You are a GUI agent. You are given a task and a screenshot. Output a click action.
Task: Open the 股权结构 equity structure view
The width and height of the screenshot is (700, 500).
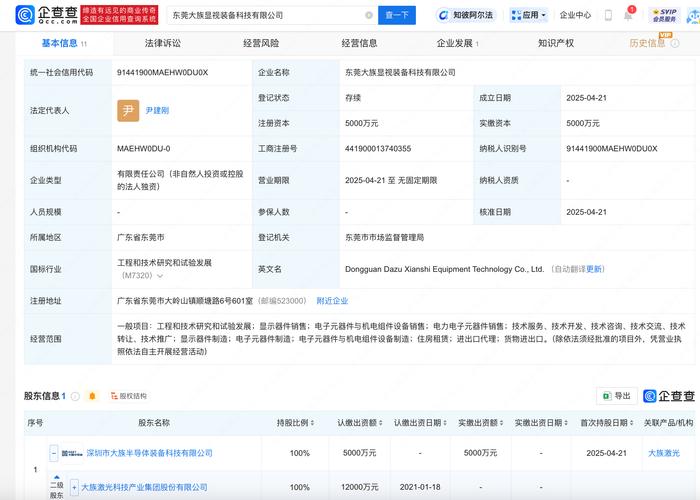tap(129, 396)
